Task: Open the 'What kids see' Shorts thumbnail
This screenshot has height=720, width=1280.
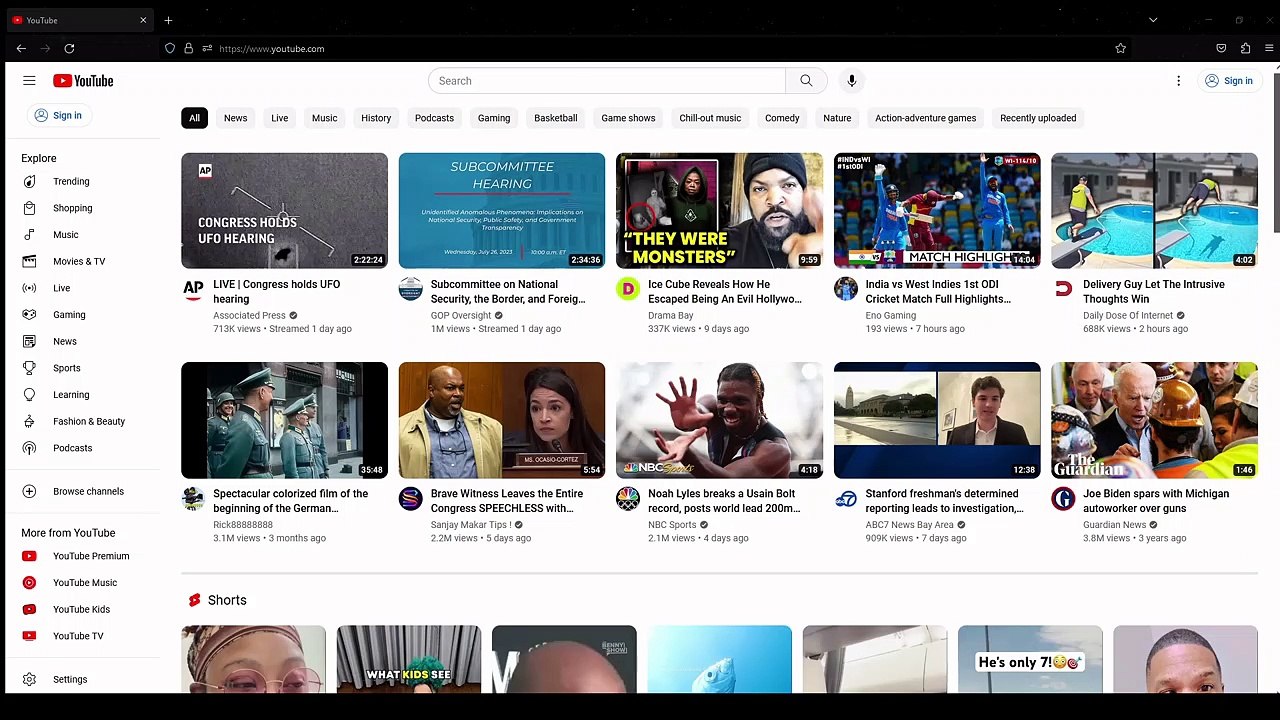Action: point(409,659)
